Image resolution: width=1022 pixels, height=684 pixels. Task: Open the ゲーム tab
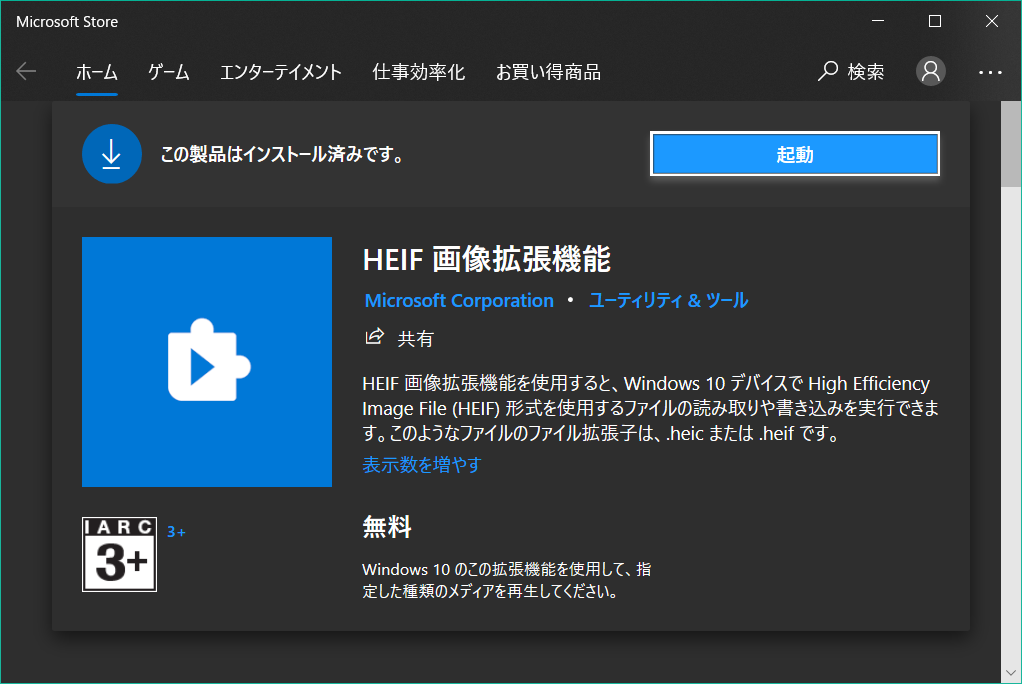(168, 72)
